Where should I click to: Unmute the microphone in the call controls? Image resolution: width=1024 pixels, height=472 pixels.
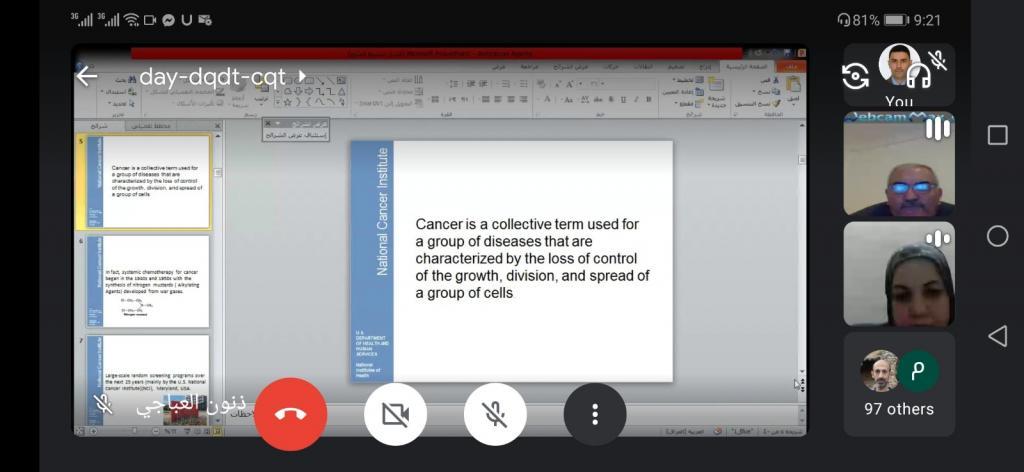495,414
